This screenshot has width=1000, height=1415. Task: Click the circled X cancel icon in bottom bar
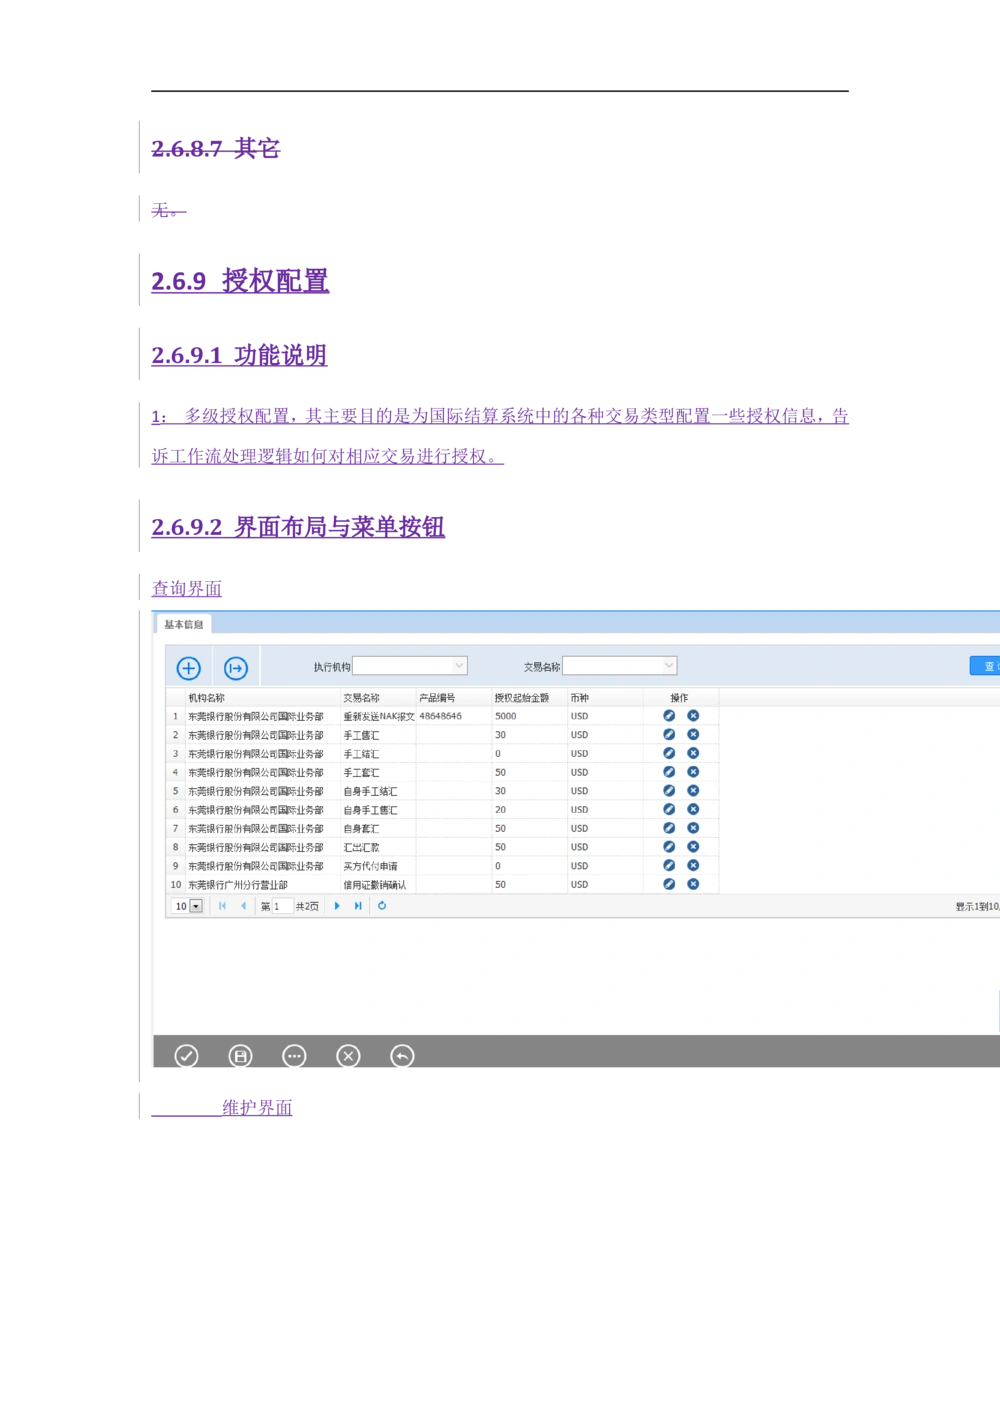[x=348, y=1056]
